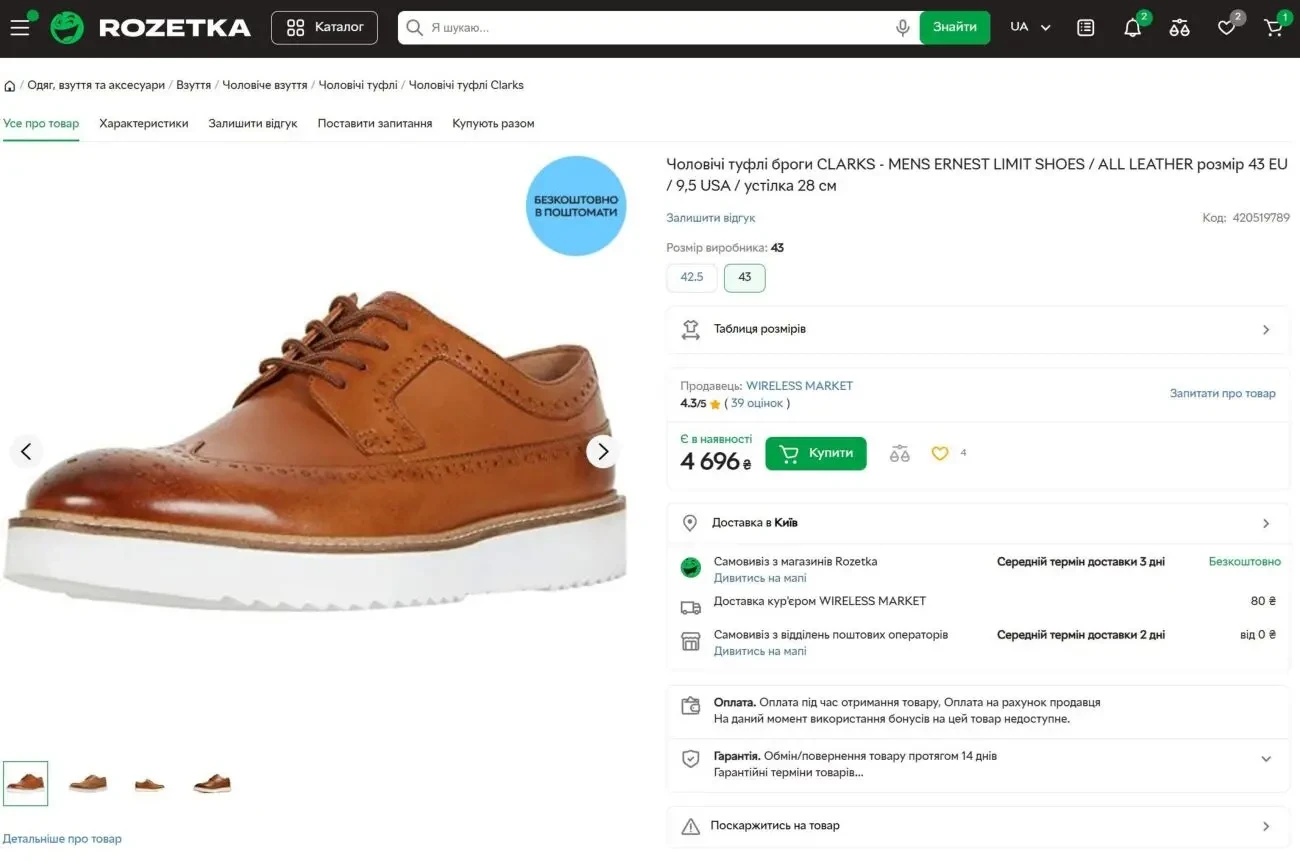Open the Купують разом tab
Viewport: 1300px width, 861px height.
coord(494,123)
